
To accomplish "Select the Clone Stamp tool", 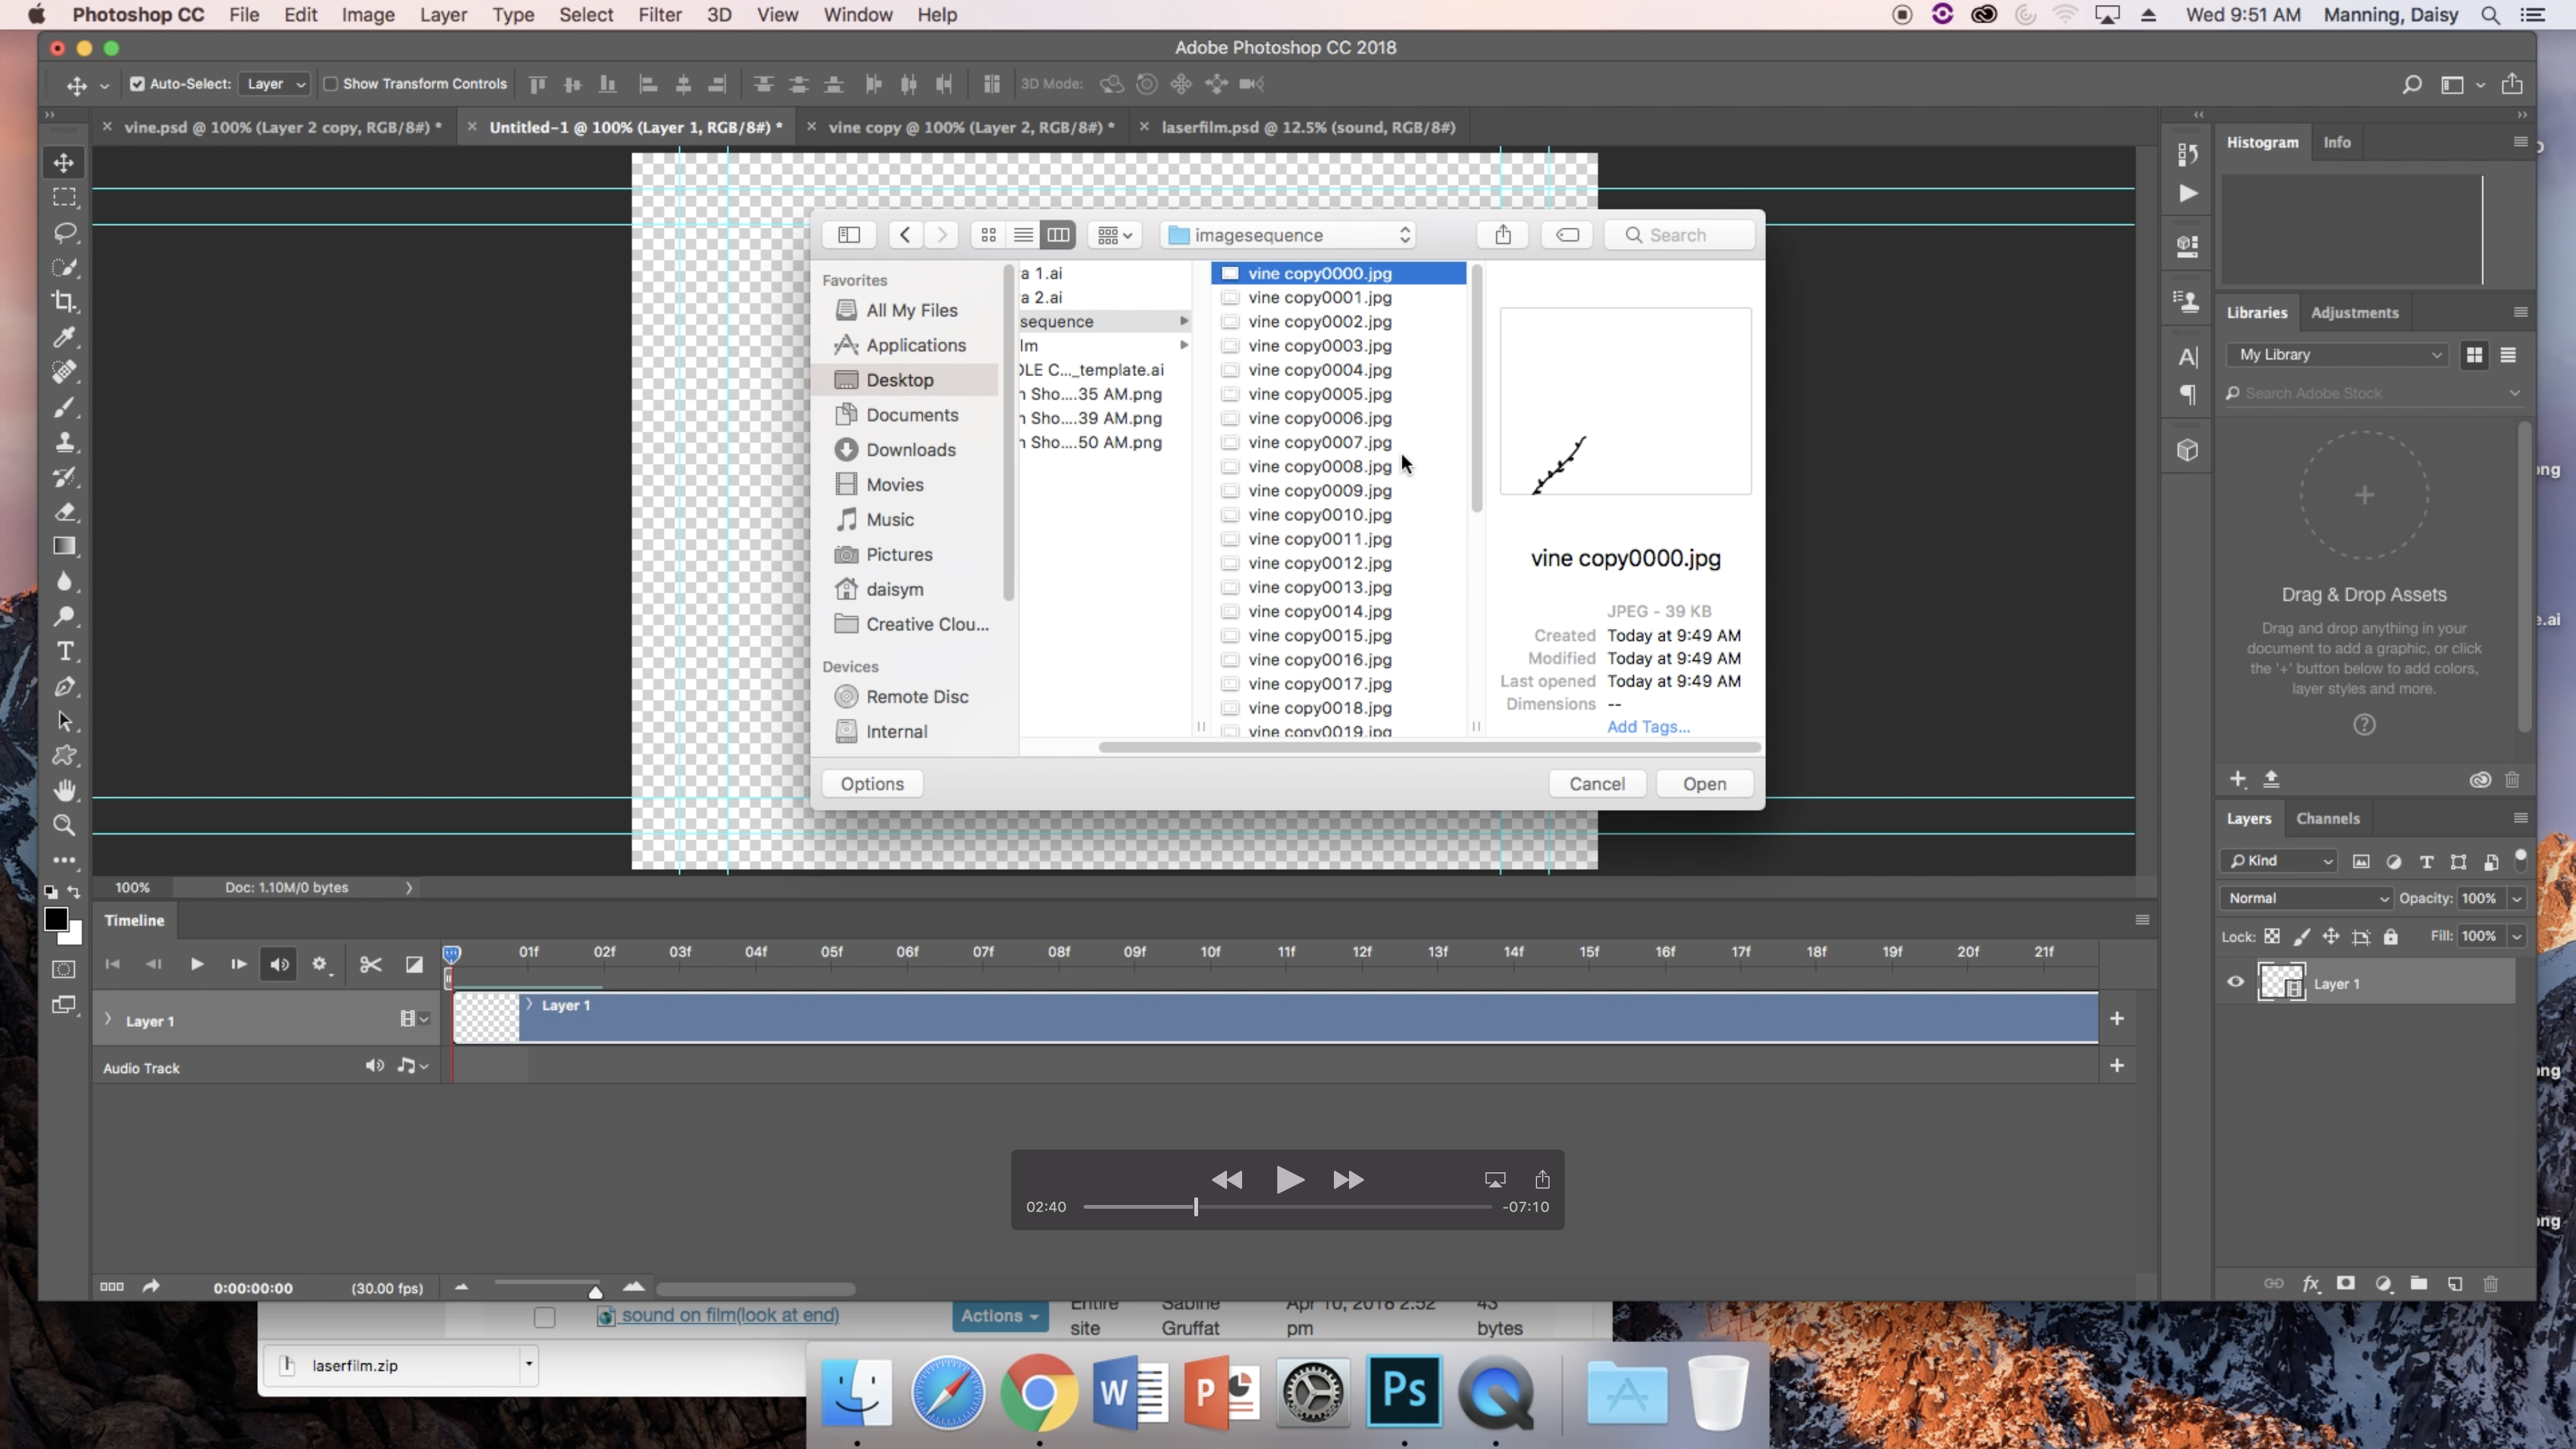I will click(64, 442).
